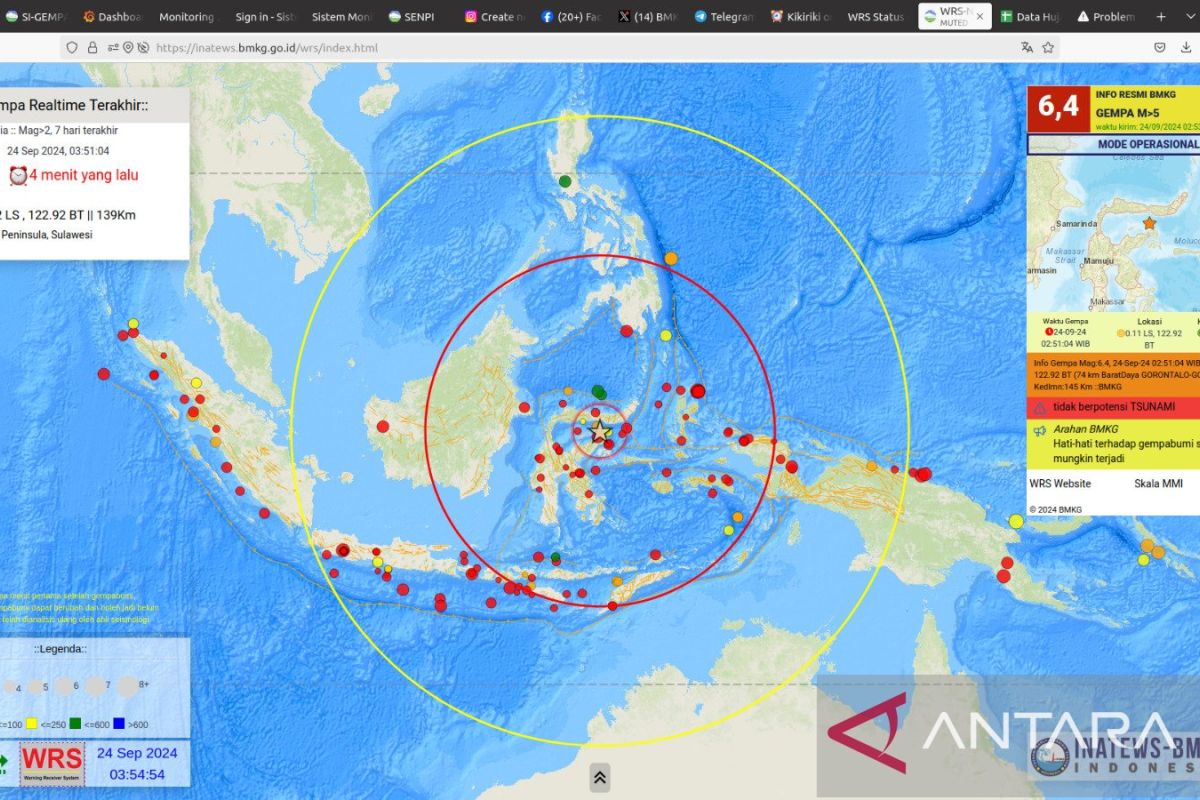Close the active WRS tab
The width and height of the screenshot is (1200, 800).
pyautogui.click(x=979, y=17)
